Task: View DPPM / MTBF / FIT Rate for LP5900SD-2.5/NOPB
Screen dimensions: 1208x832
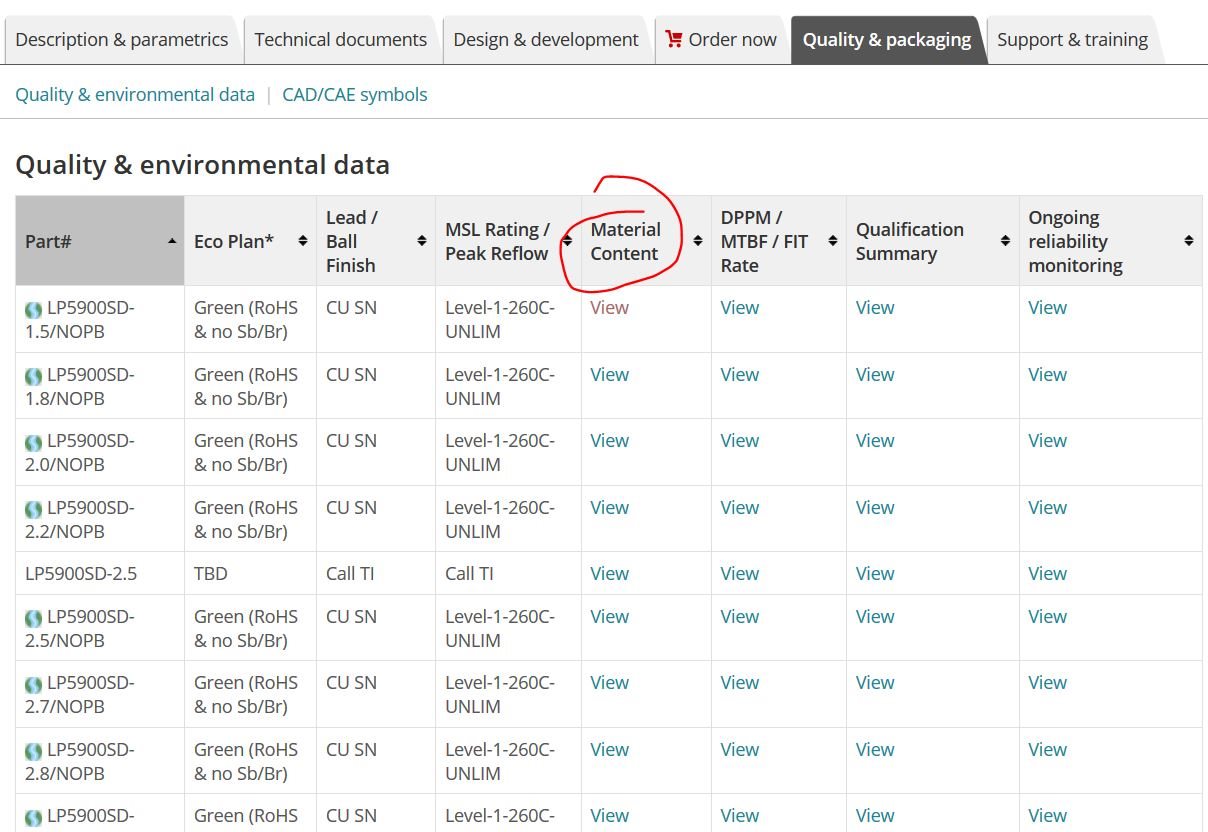Action: [740, 617]
